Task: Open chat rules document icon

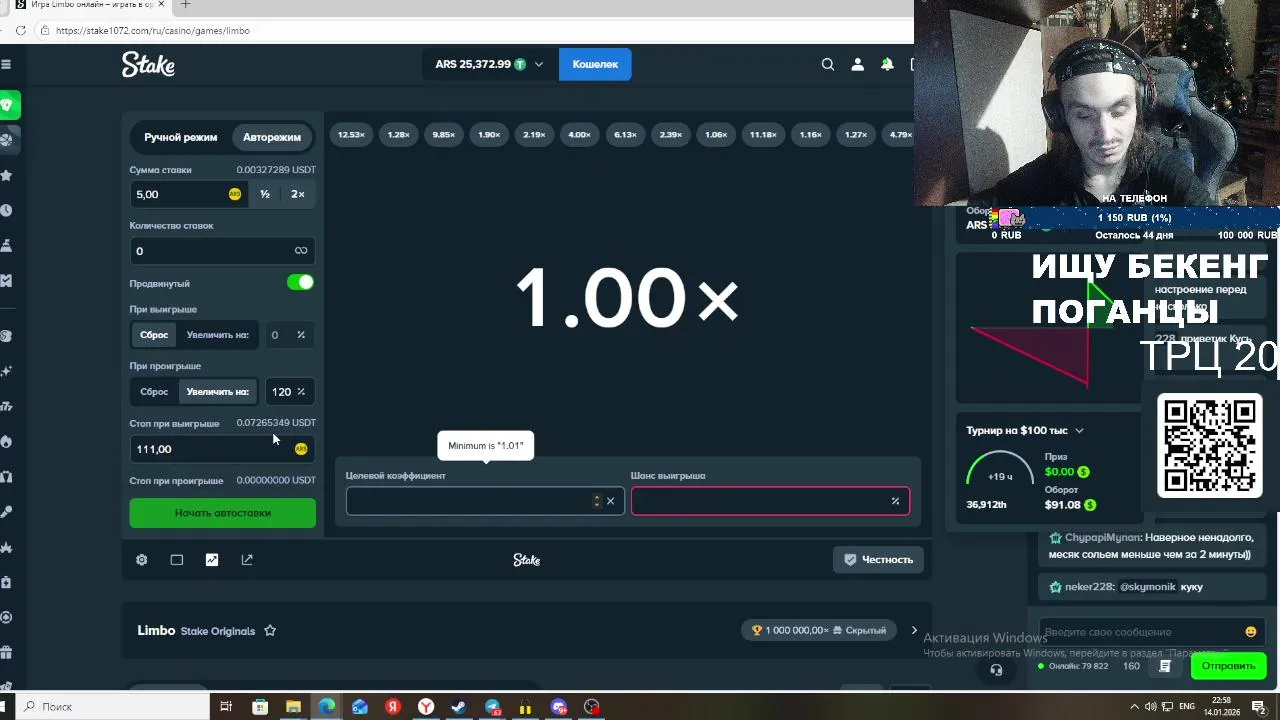Action: 1165,666
